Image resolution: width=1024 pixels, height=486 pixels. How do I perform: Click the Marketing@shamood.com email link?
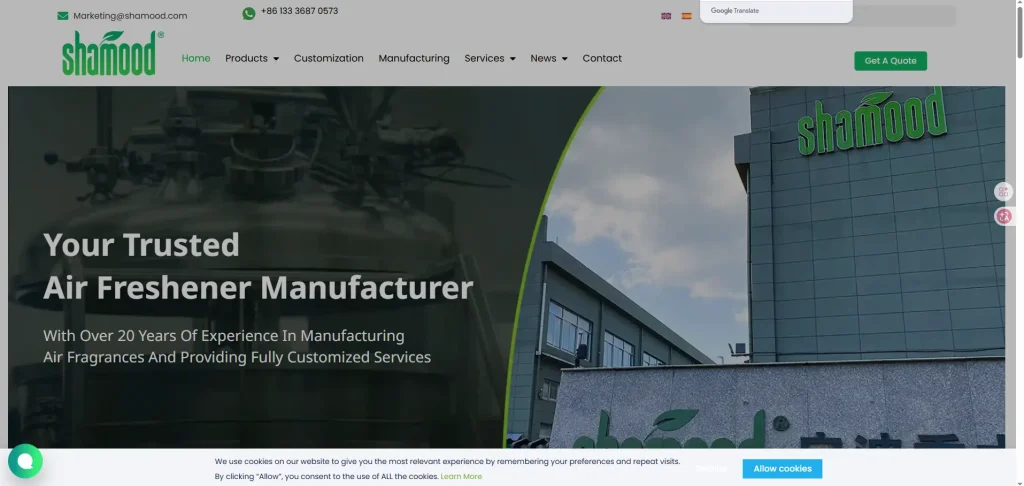pyautogui.click(x=130, y=16)
